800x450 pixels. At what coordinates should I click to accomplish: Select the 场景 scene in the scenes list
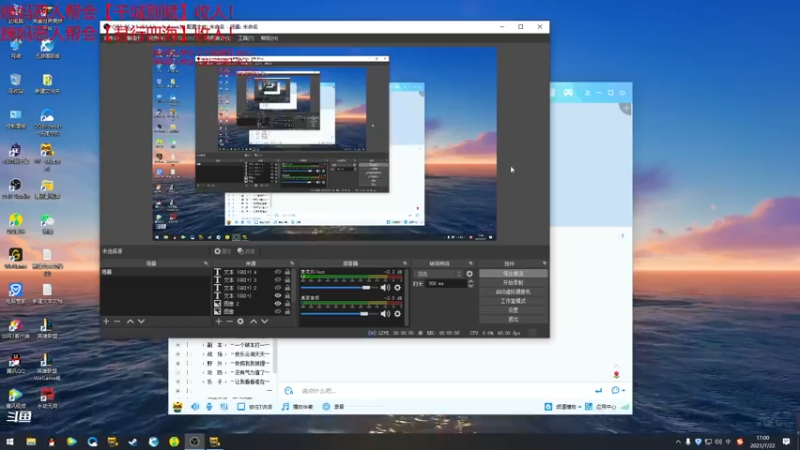pos(155,272)
